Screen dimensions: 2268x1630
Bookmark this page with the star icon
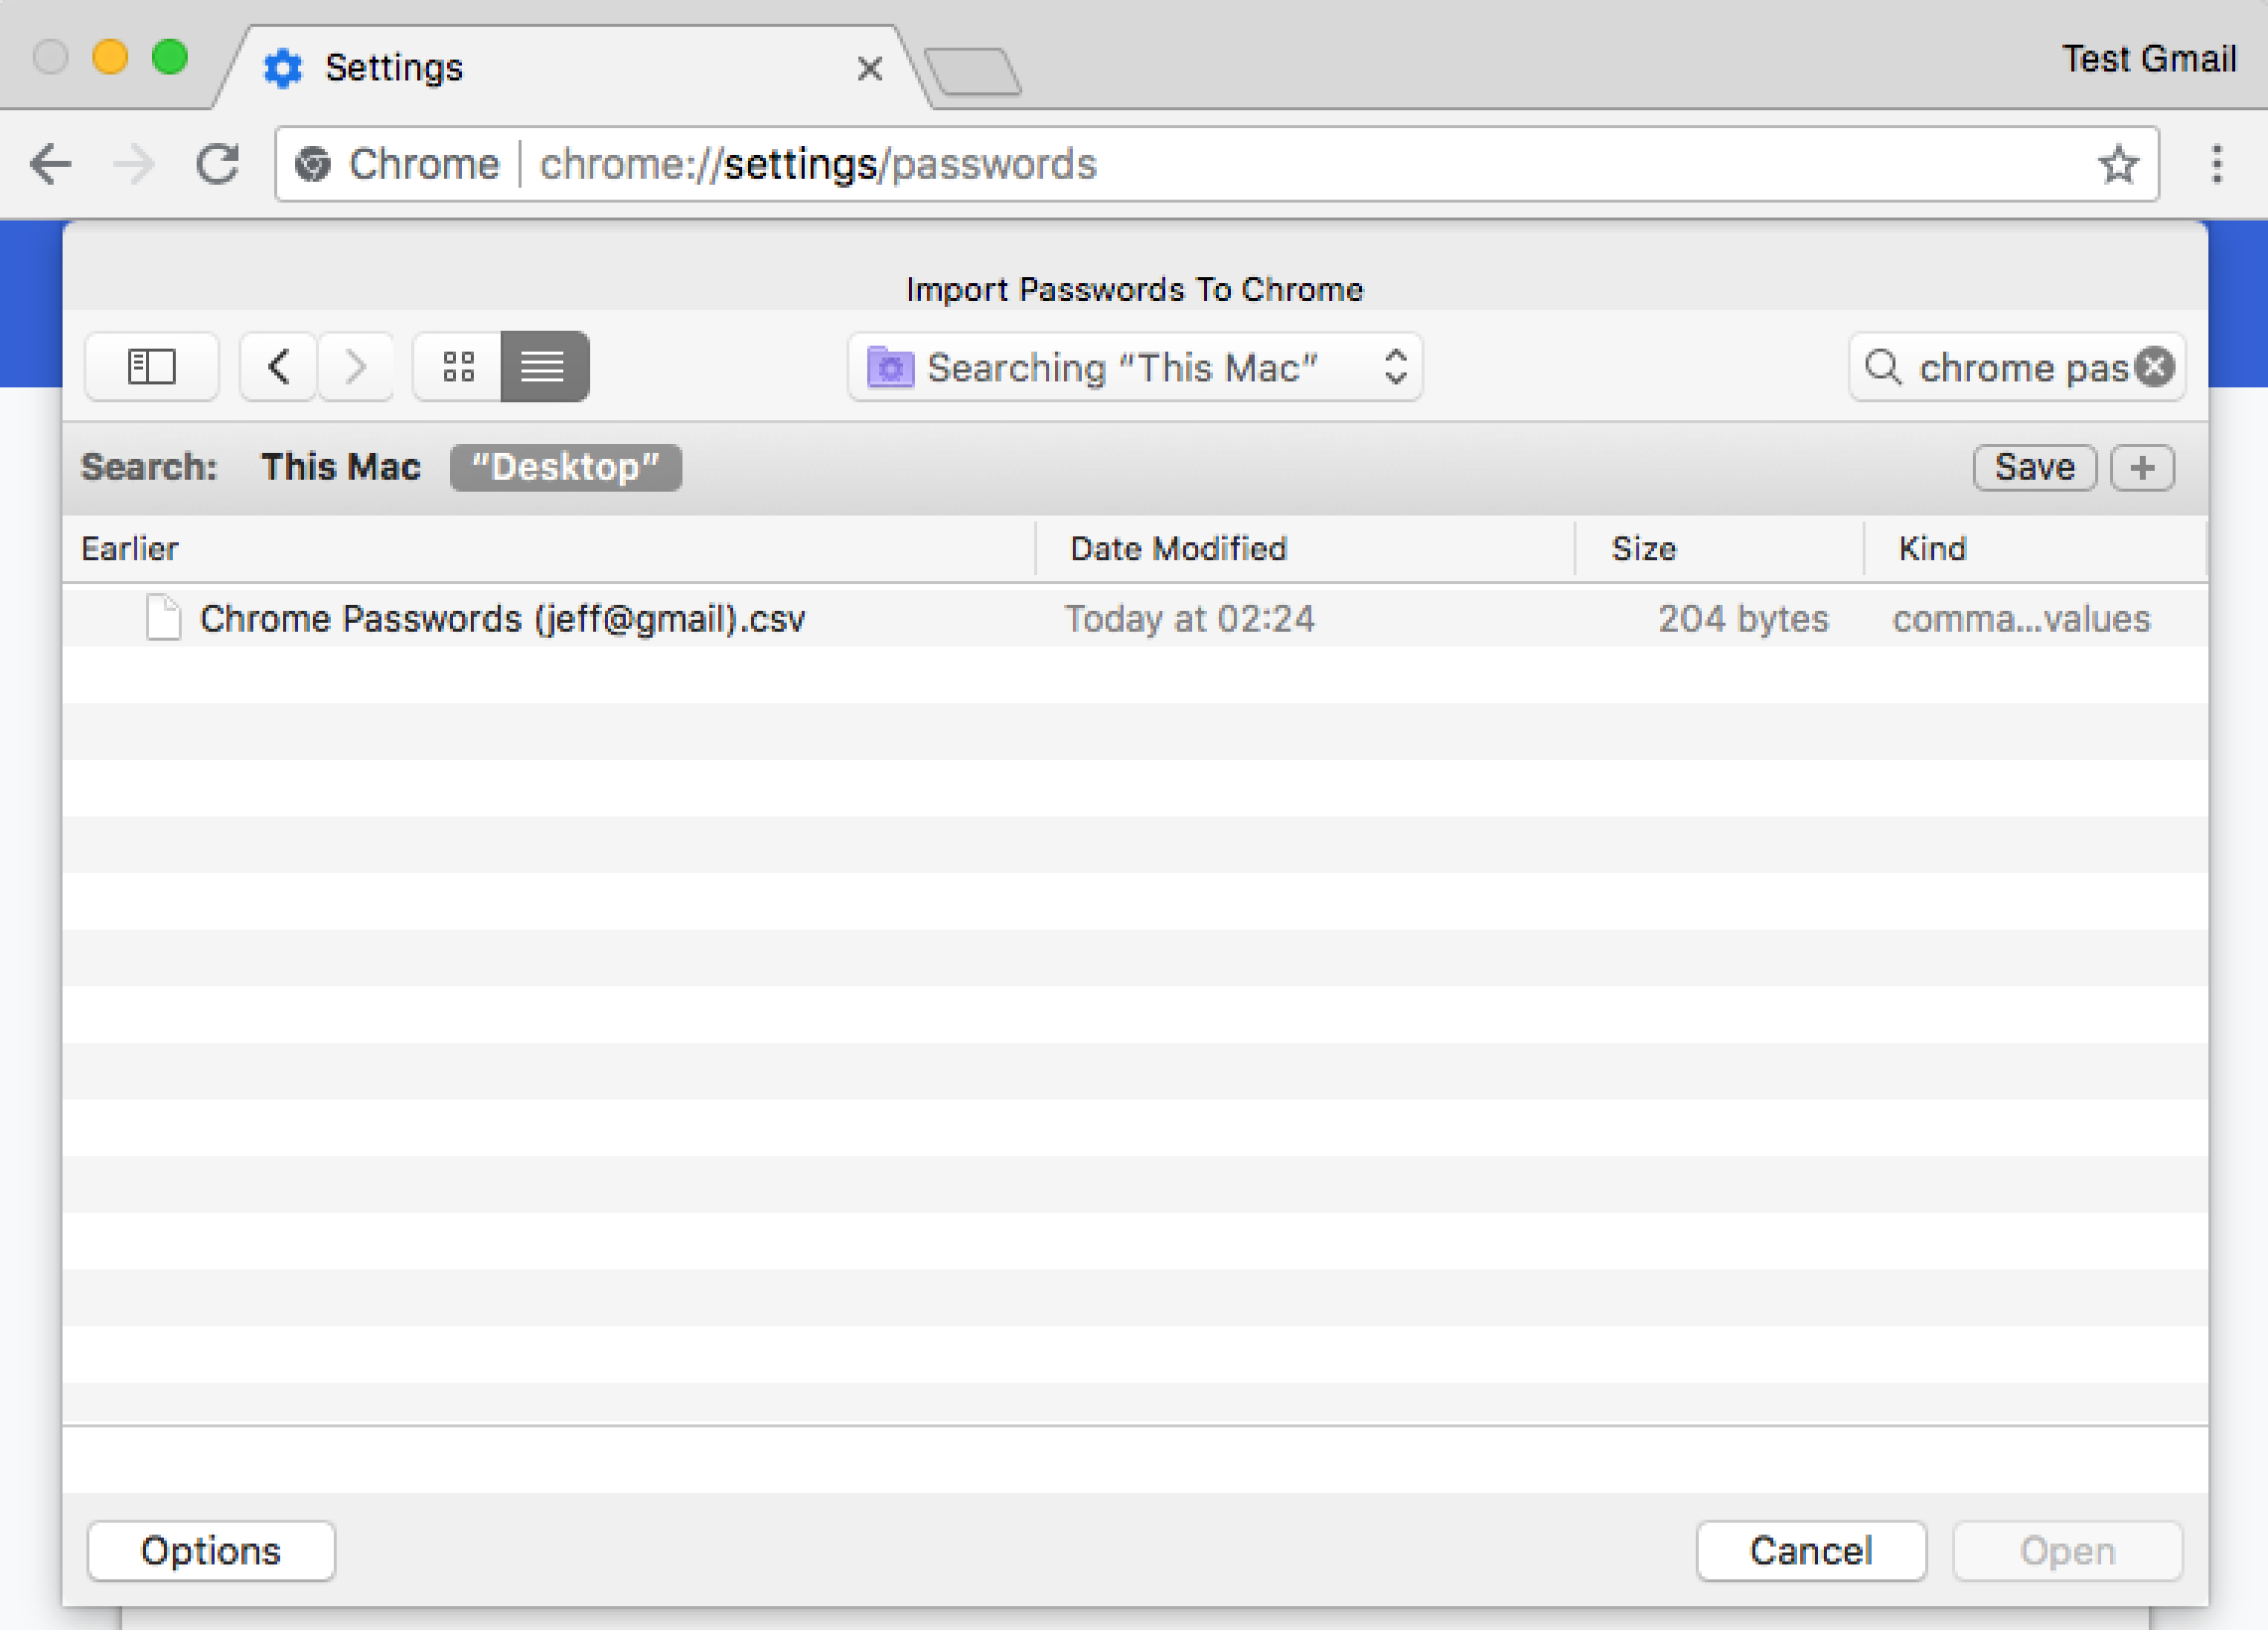coord(2117,164)
